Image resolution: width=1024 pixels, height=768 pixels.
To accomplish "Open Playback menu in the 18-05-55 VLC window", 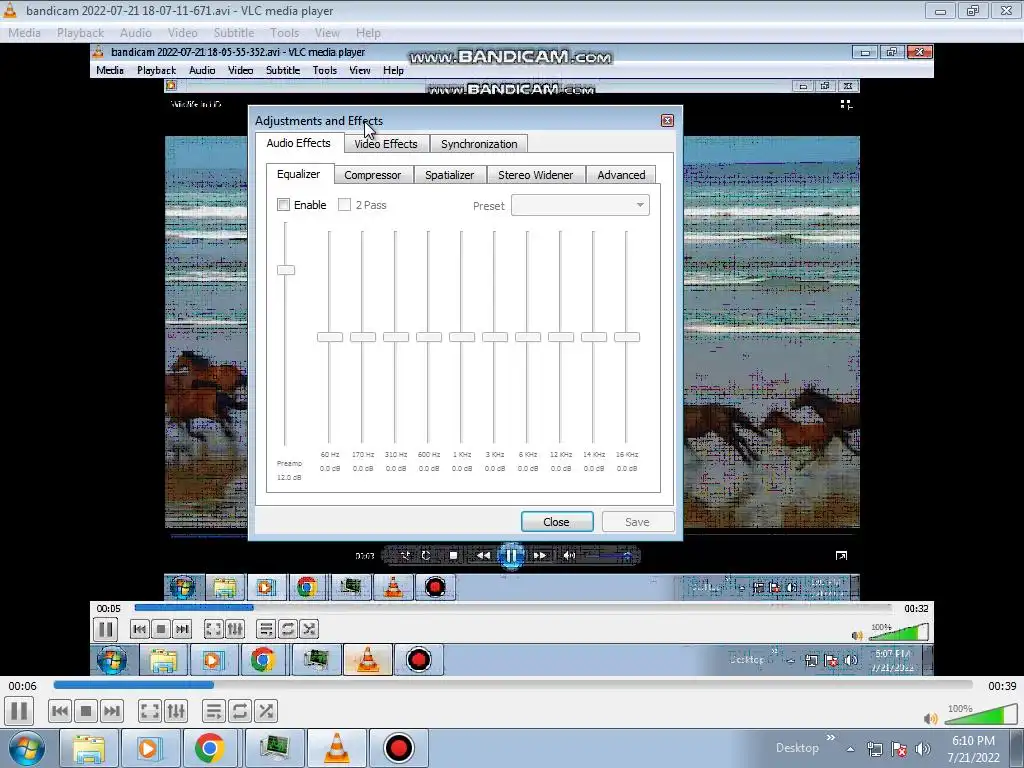I will [x=156, y=71].
